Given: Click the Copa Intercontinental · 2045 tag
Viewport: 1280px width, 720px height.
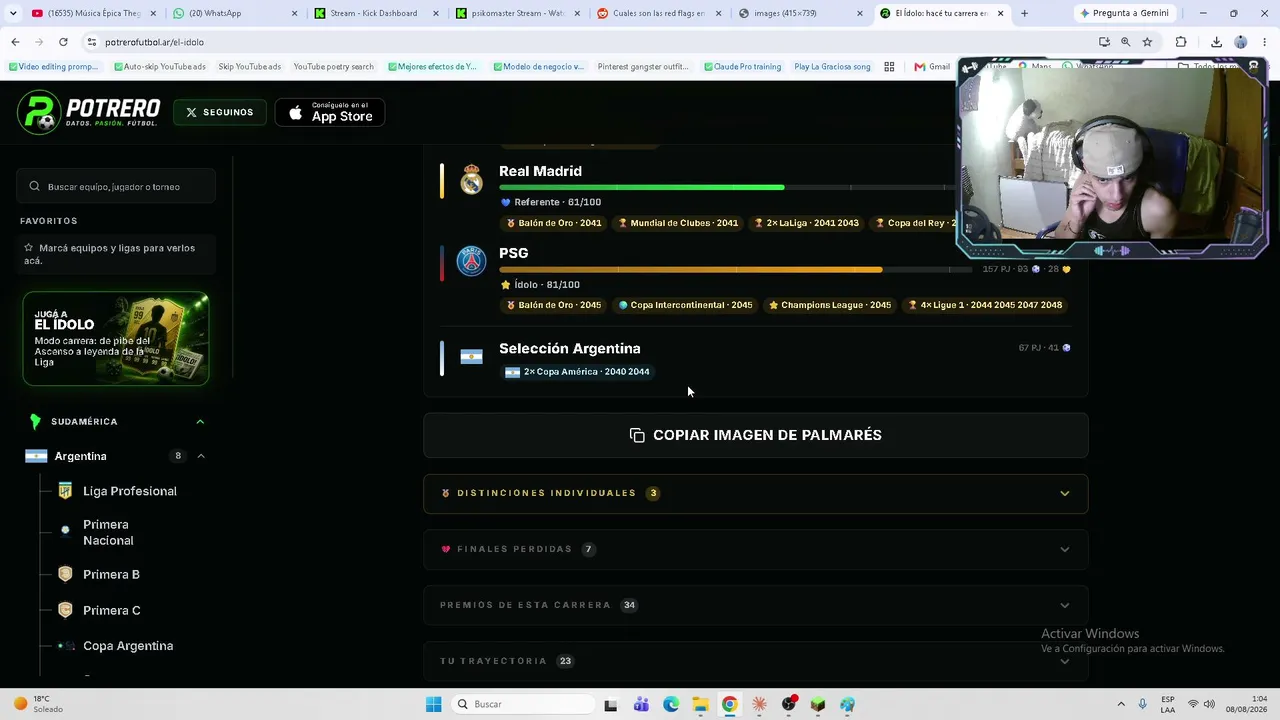Looking at the screenshot, I should coord(685,305).
